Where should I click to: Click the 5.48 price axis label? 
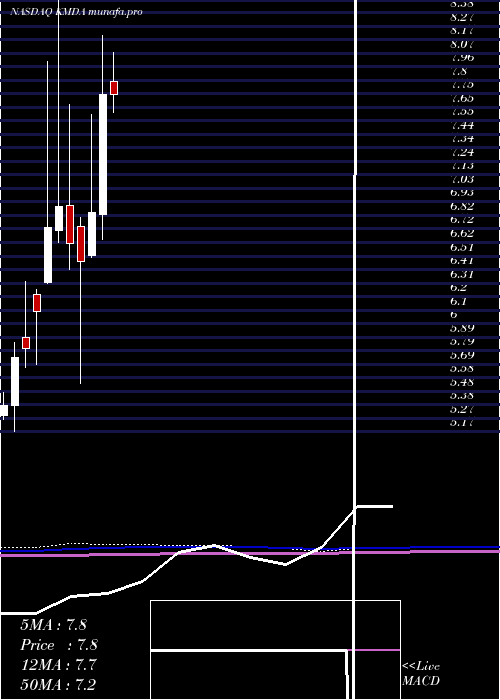click(462, 382)
